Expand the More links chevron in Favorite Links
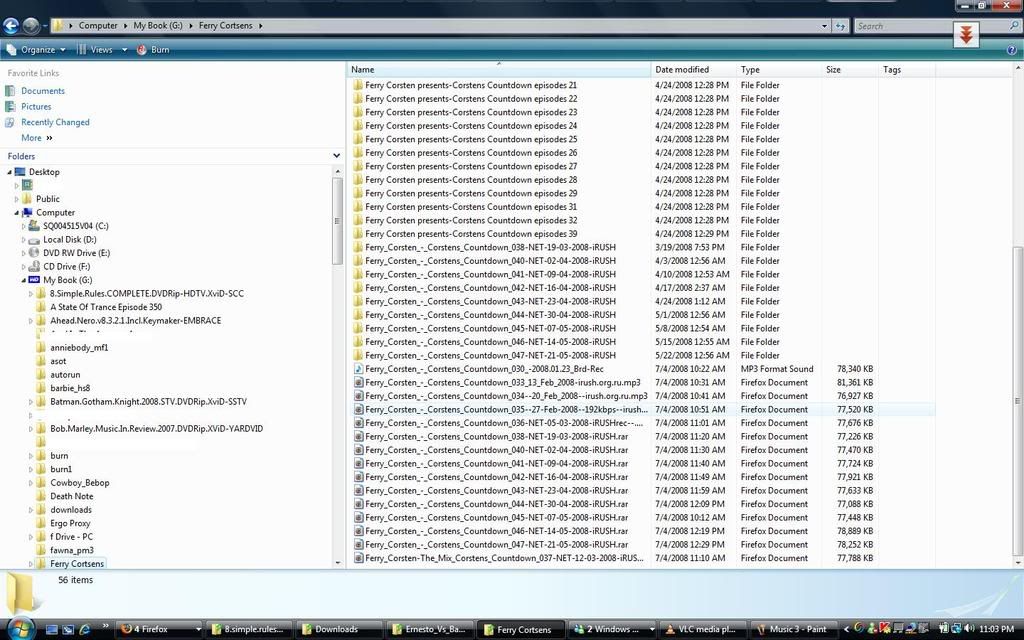Screen dimensions: 1024x640 click(49, 138)
